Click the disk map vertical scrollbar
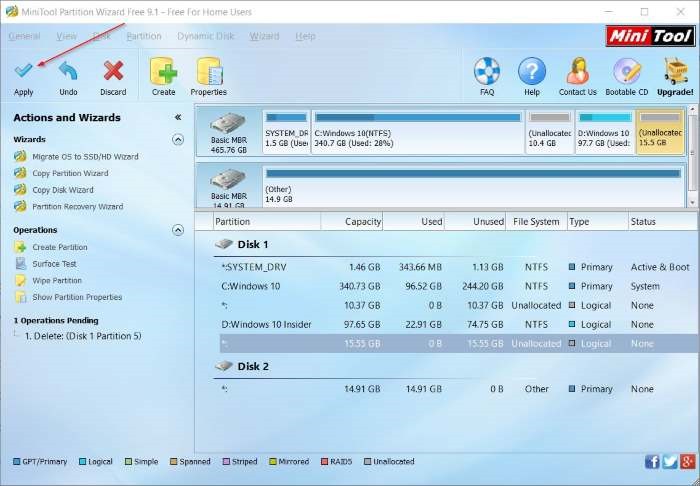The width and height of the screenshot is (700, 486). (x=692, y=155)
